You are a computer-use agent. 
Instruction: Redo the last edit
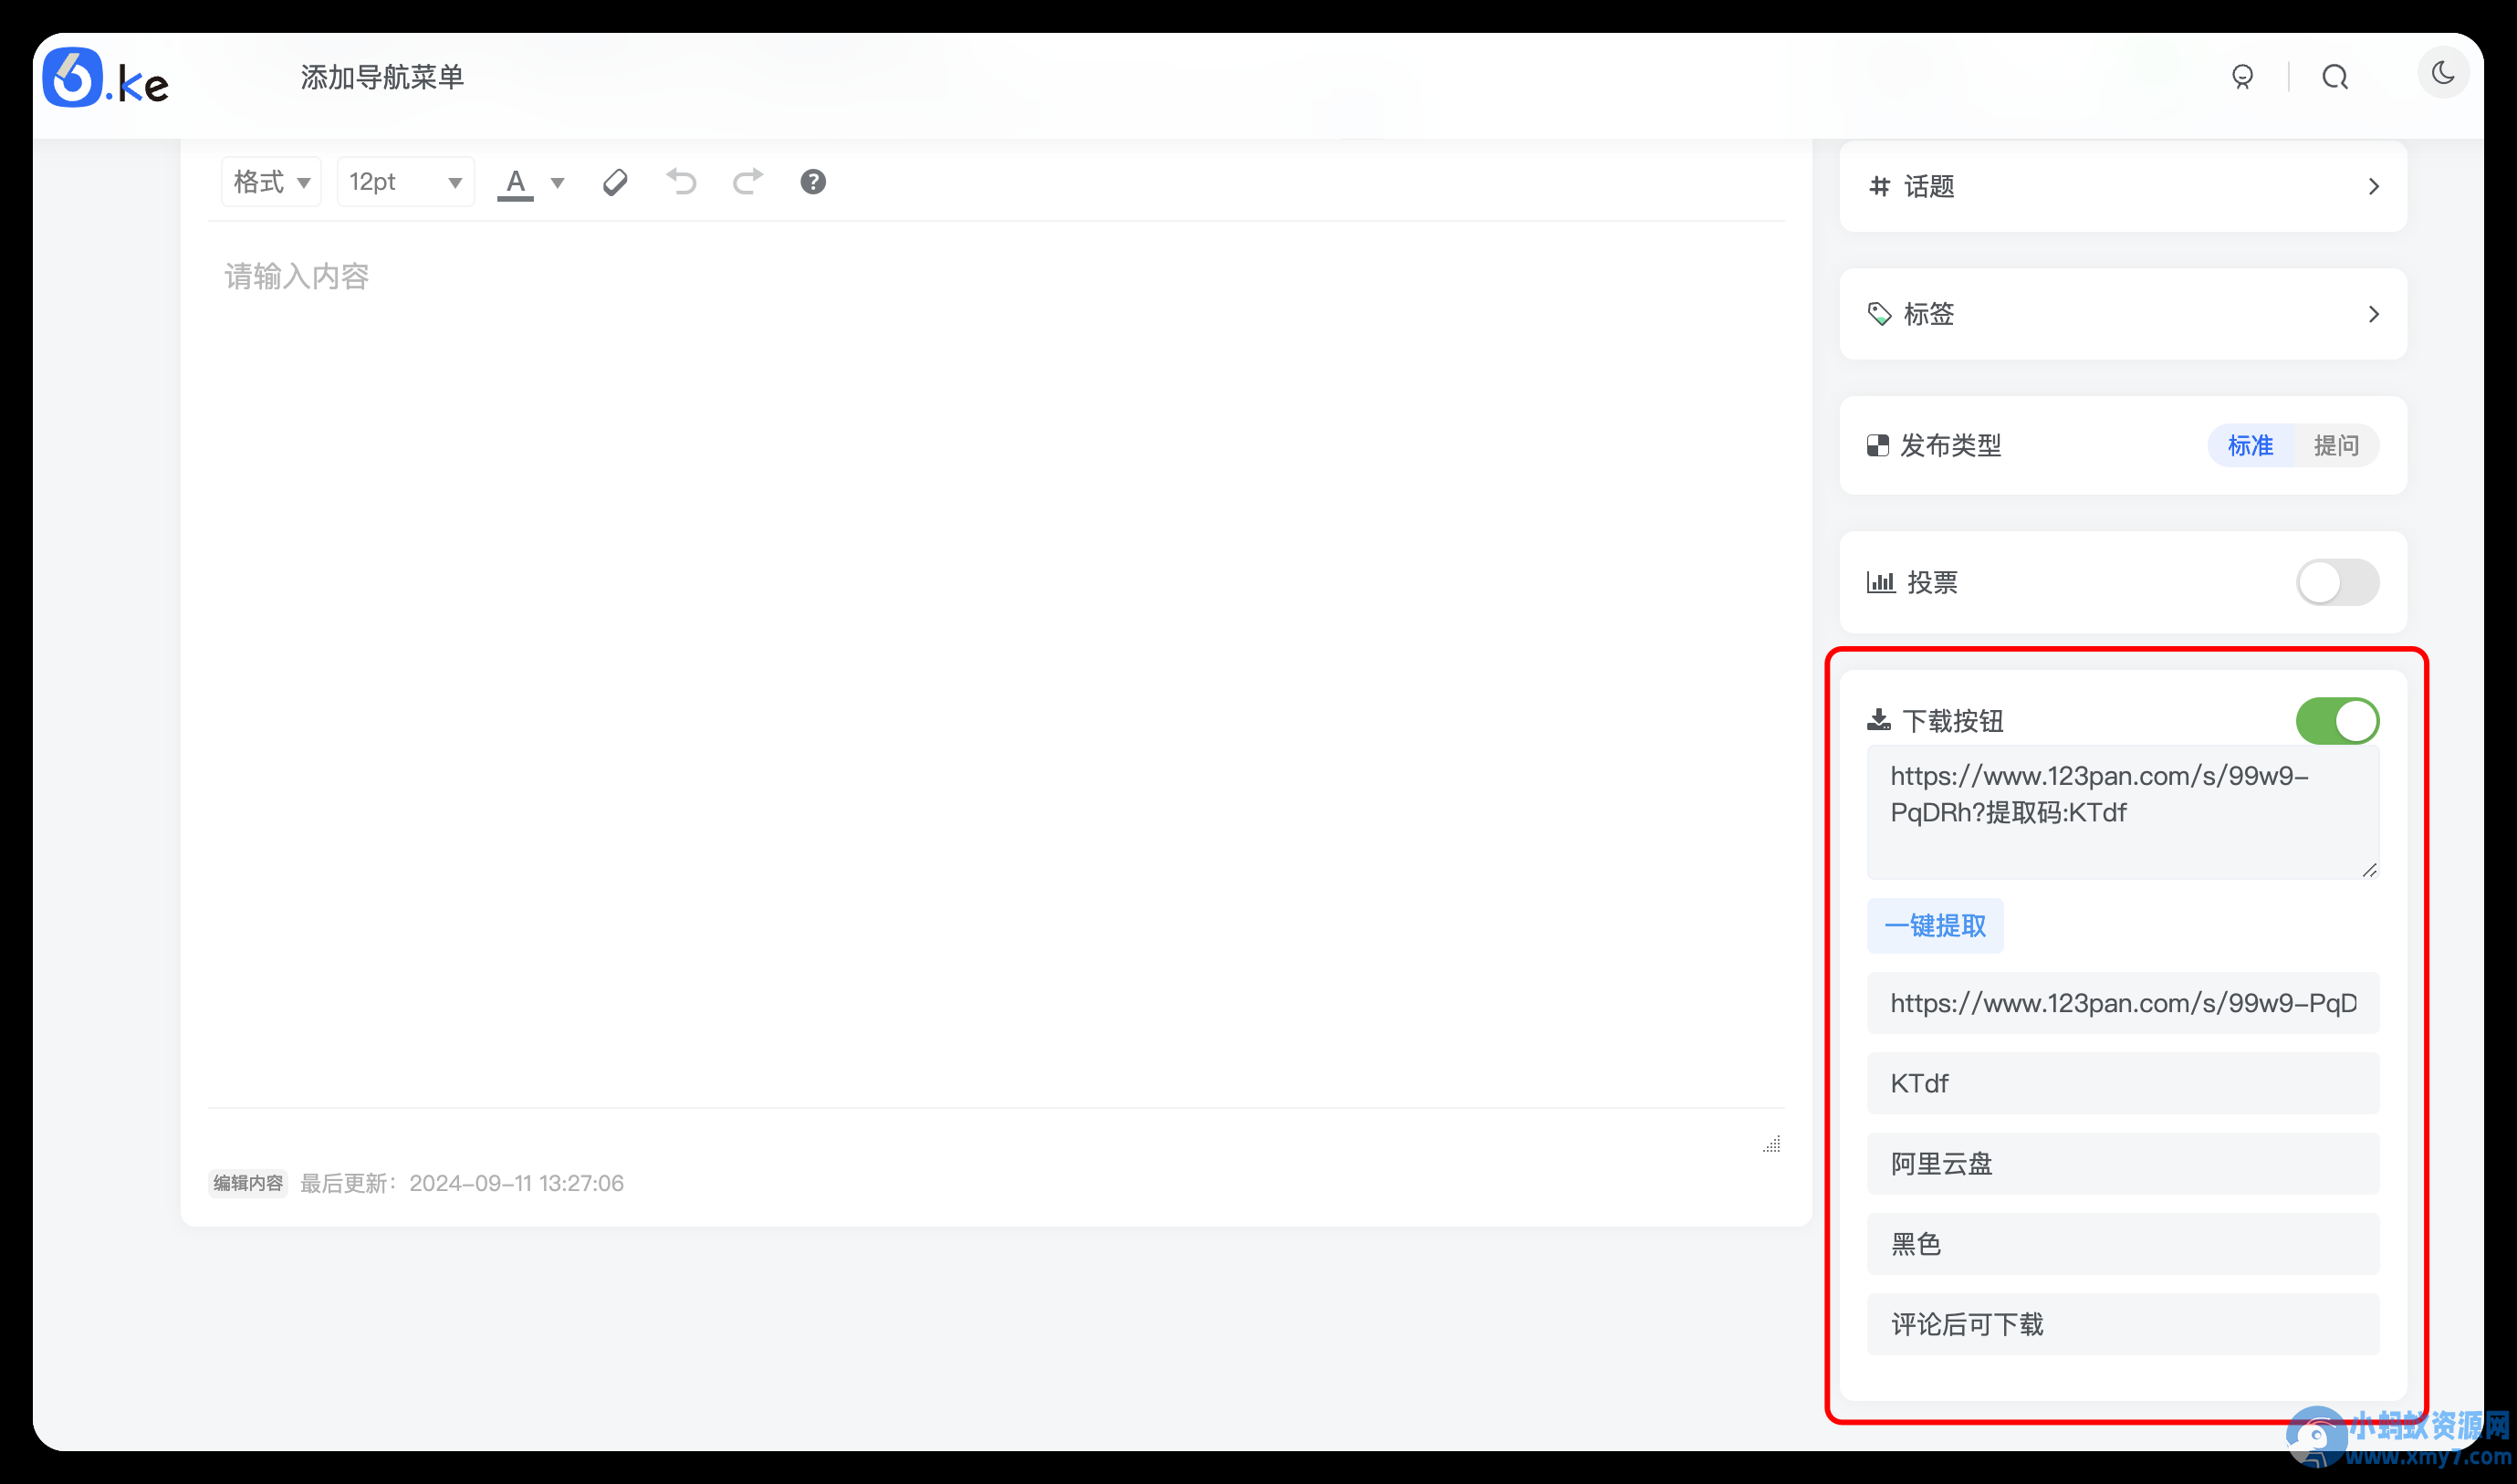pos(747,182)
